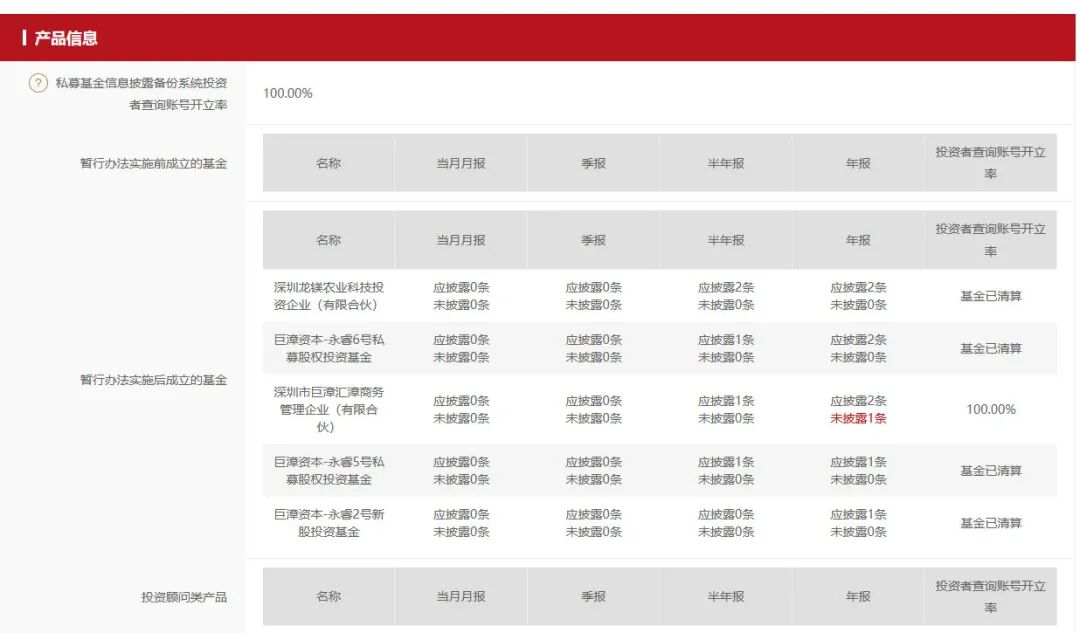The height and width of the screenshot is (633, 1080).
Task: Click 季报 header in 暂行办法实施前成立的基金 table
Action: (593, 163)
